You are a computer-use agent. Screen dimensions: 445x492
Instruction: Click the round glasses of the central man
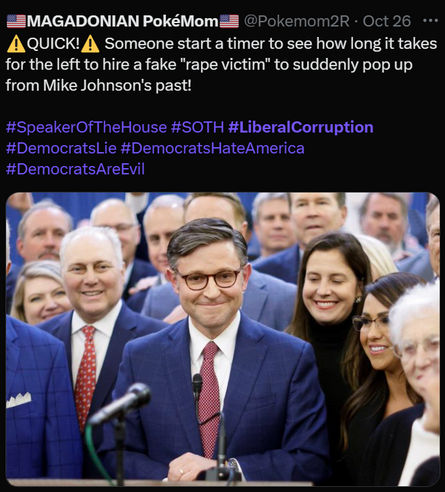coord(211,279)
